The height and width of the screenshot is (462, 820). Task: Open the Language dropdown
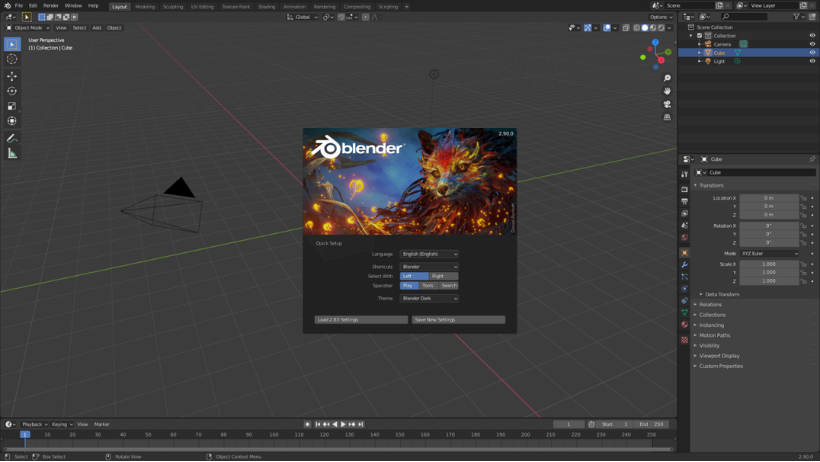(429, 254)
